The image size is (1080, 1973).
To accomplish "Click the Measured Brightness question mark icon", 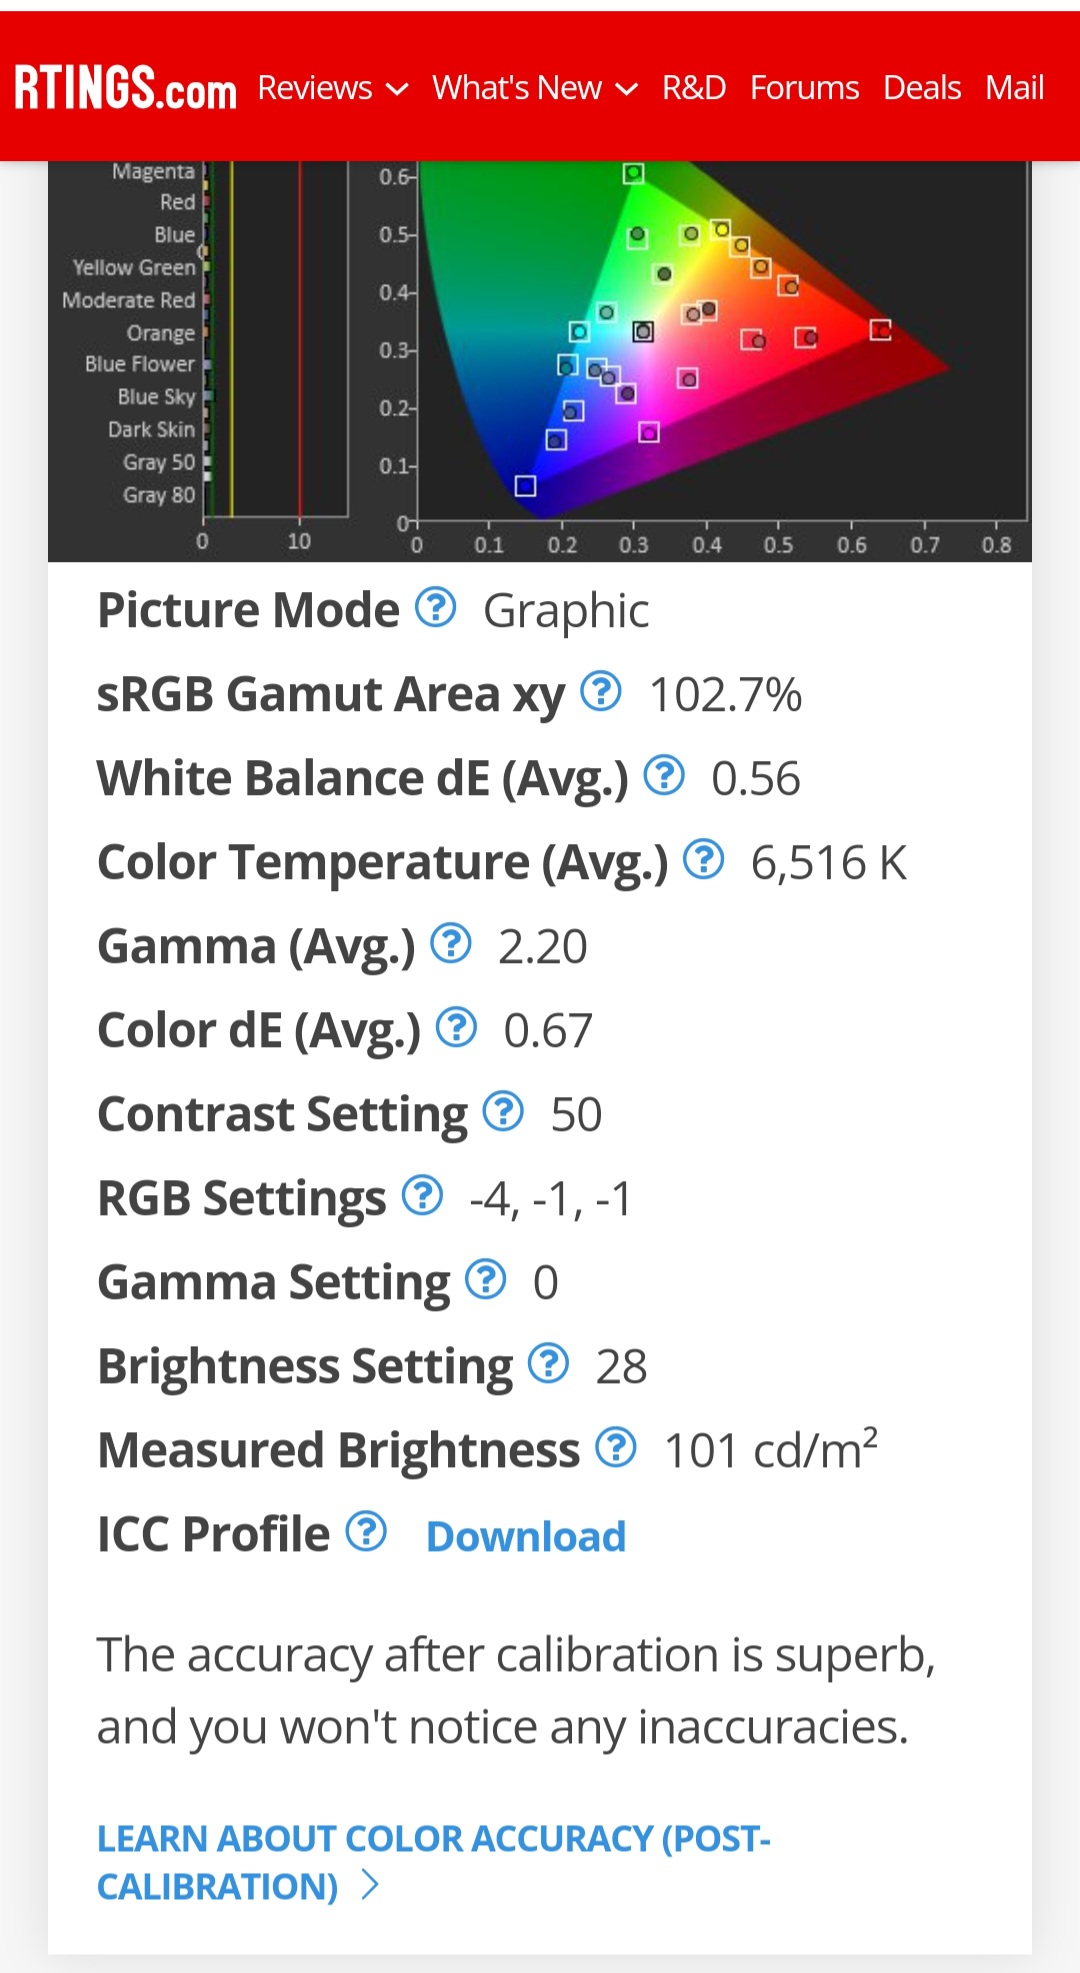I will [616, 1446].
